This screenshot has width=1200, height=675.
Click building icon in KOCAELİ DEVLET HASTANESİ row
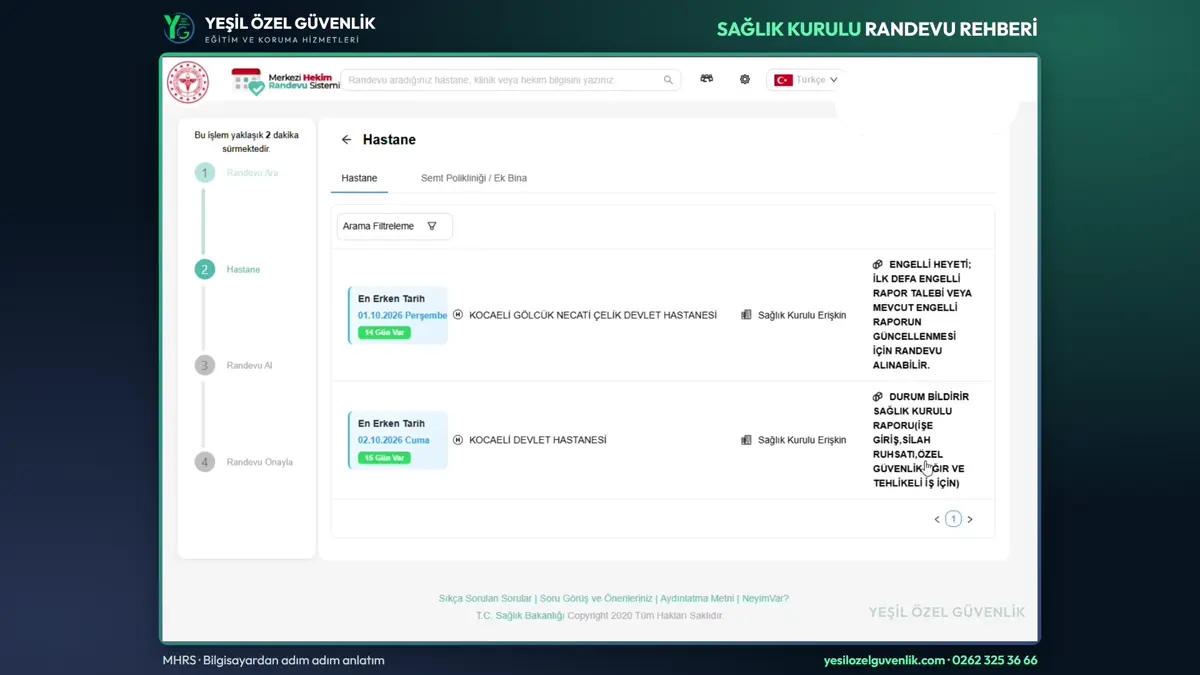[746, 440]
